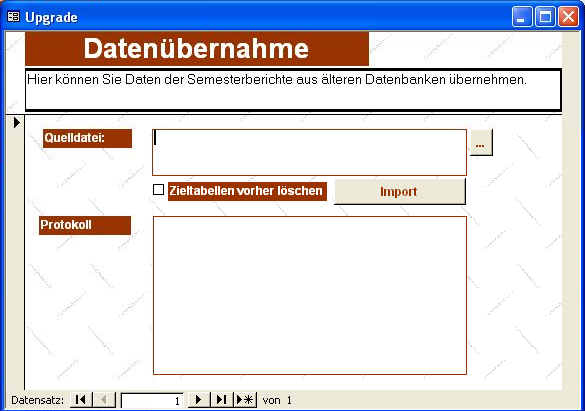Browse for the source file with the ... button
585x411 pixels.
click(x=481, y=143)
